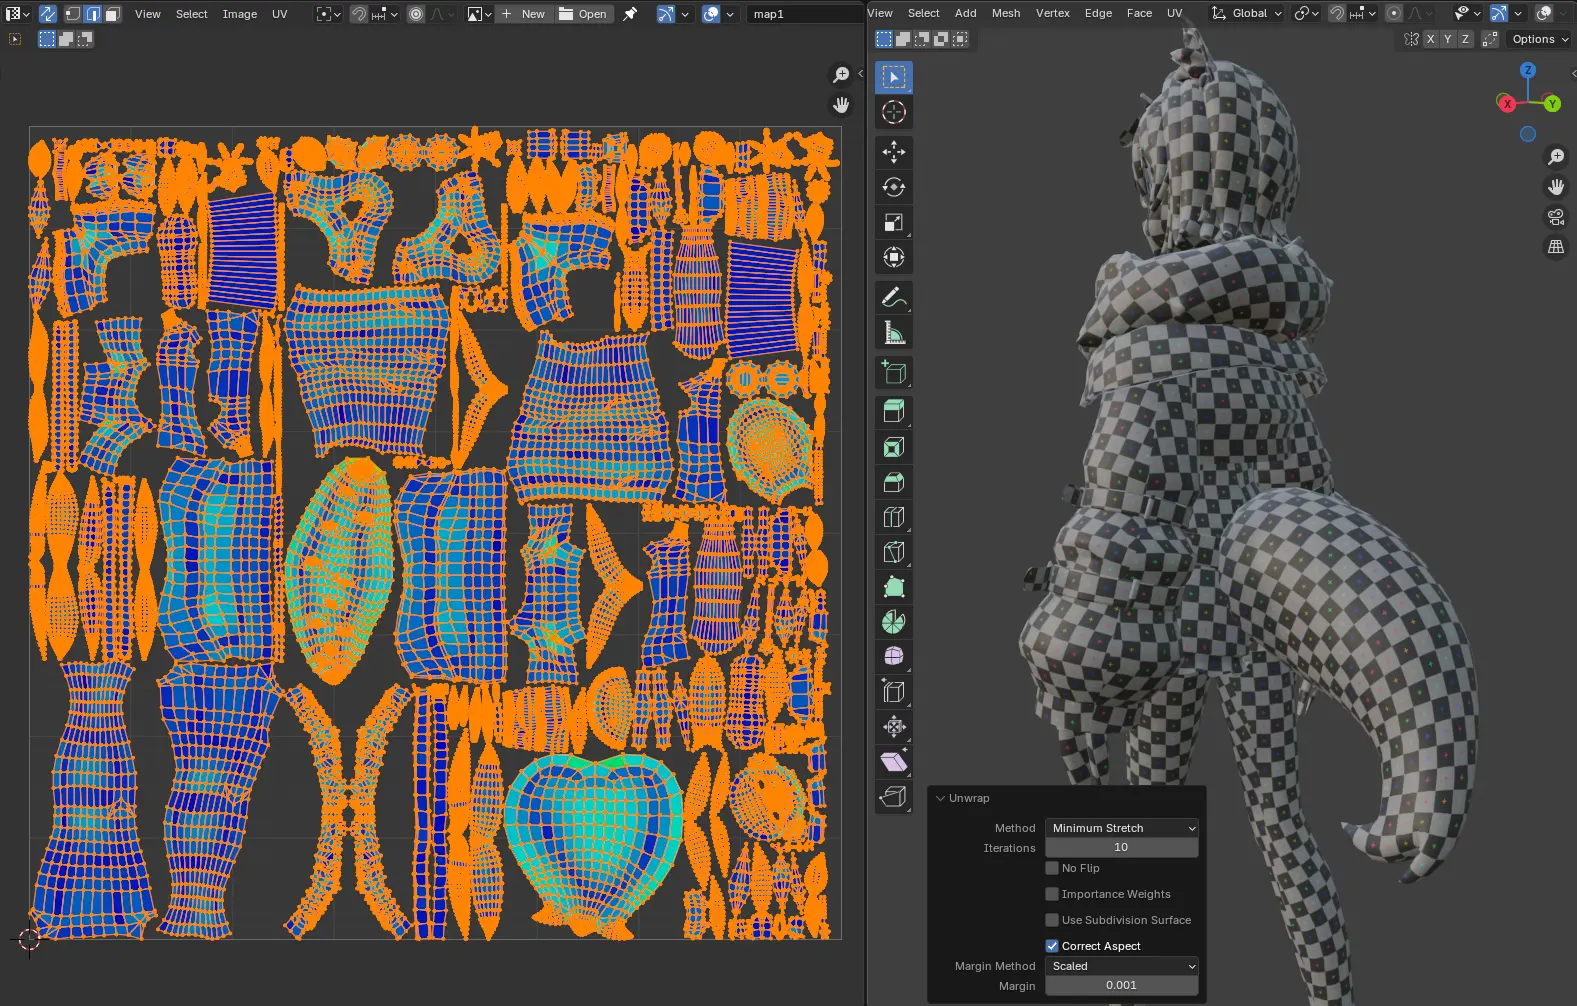Open the Mesh menu in 3D viewport
This screenshot has width=1577, height=1006.
pos(1006,13)
